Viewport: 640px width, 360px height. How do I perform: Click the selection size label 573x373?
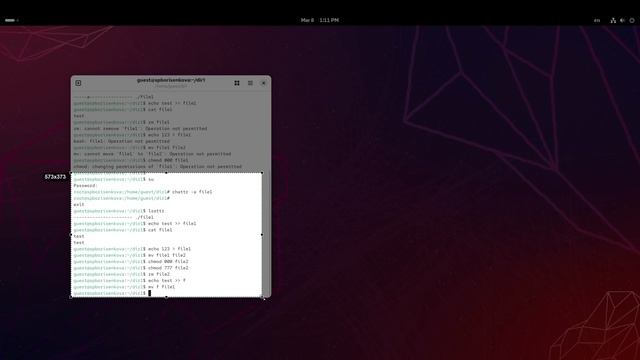click(55, 177)
